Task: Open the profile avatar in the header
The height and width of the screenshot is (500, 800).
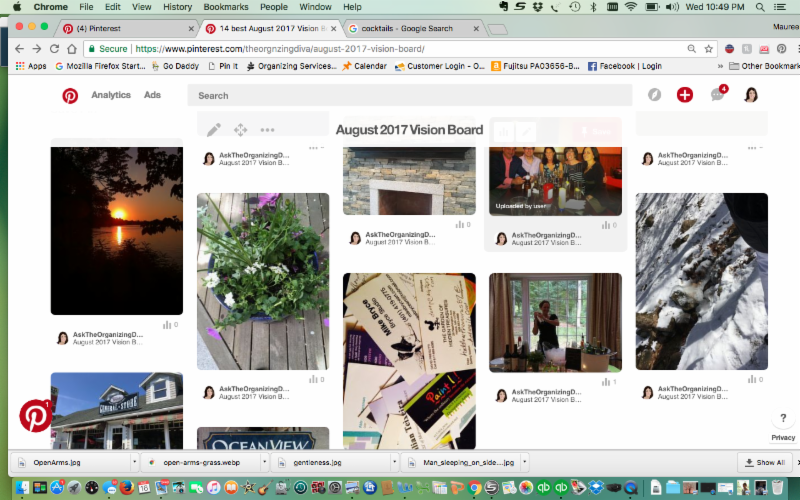Action: (x=751, y=95)
